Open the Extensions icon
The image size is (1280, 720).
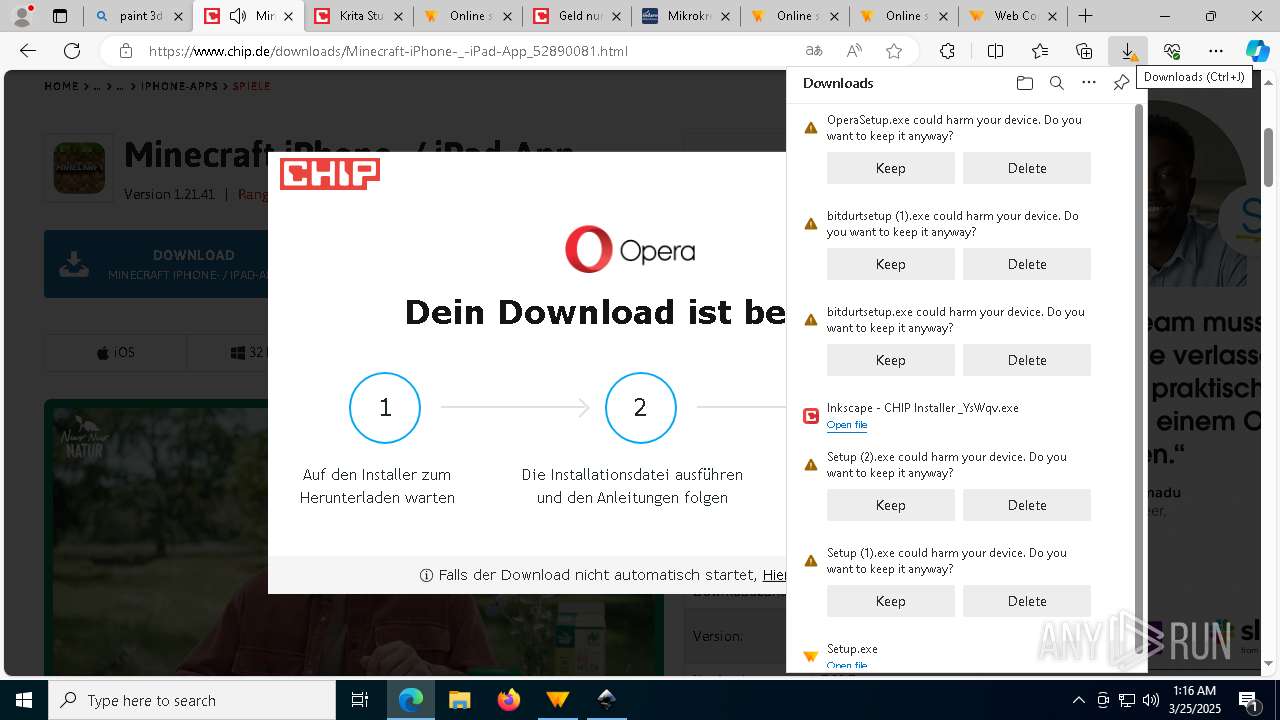point(947,51)
